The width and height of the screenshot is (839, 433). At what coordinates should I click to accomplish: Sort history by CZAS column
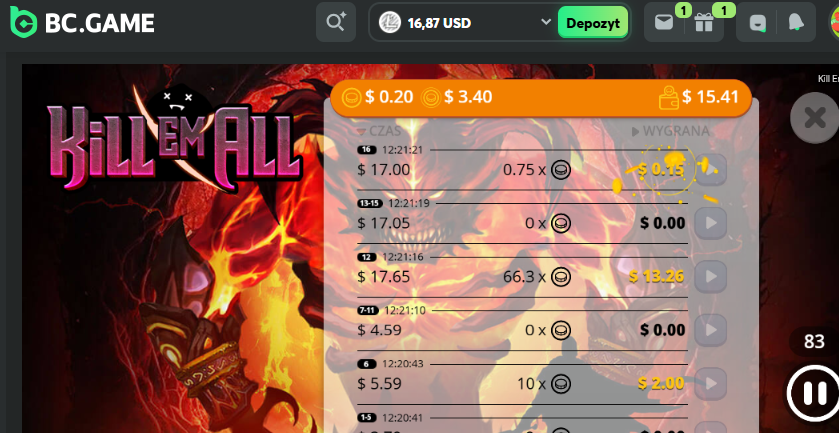(379, 131)
